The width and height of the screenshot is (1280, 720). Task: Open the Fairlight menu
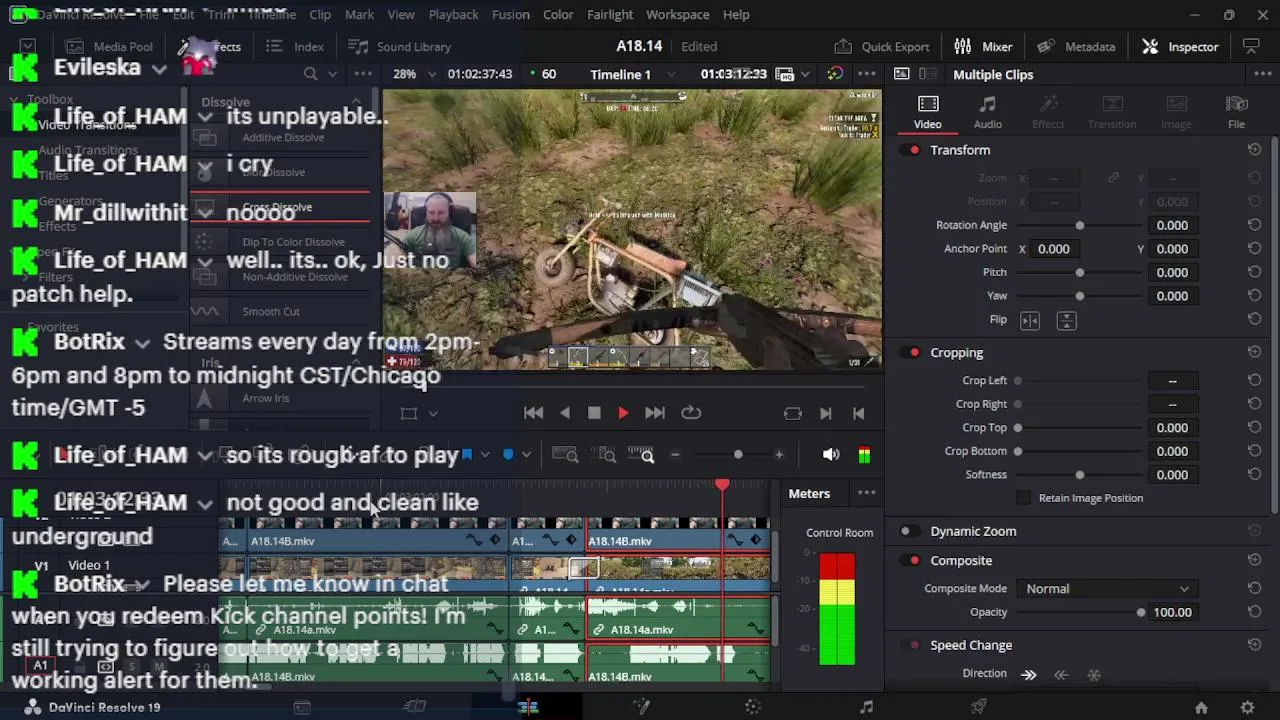pyautogui.click(x=610, y=14)
